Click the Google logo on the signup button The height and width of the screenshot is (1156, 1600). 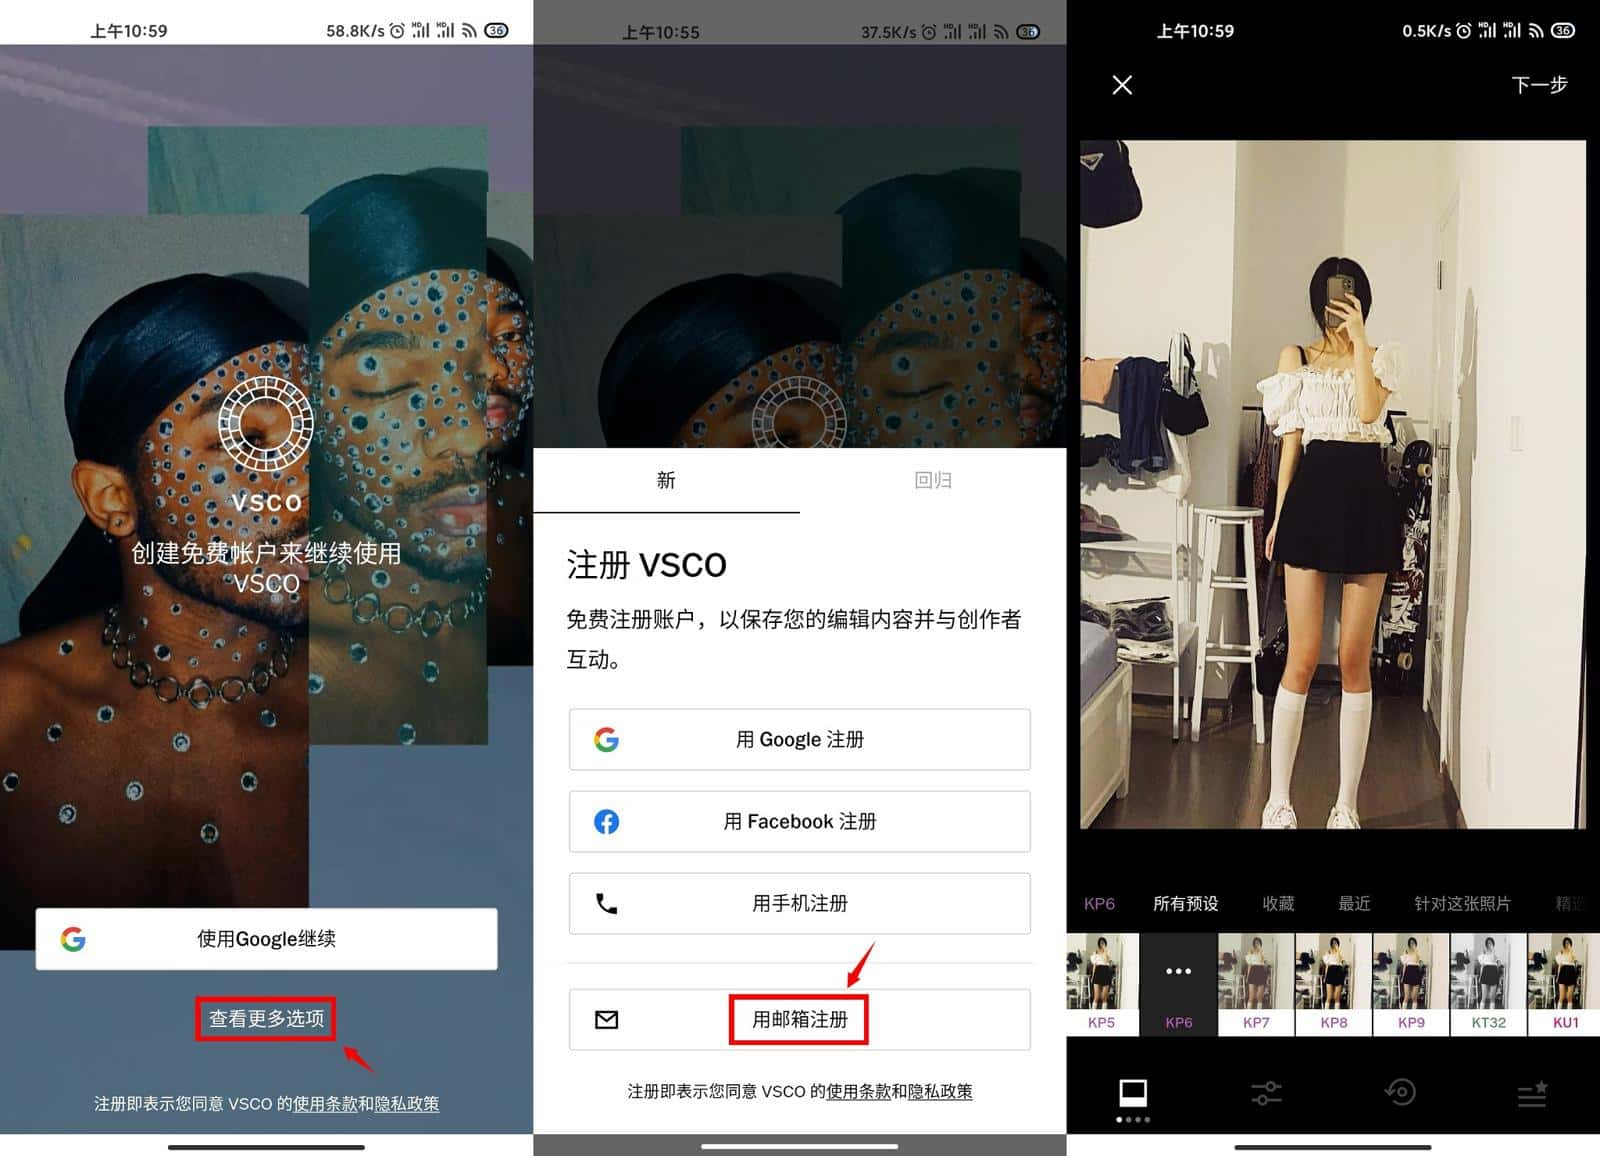pyautogui.click(x=606, y=740)
